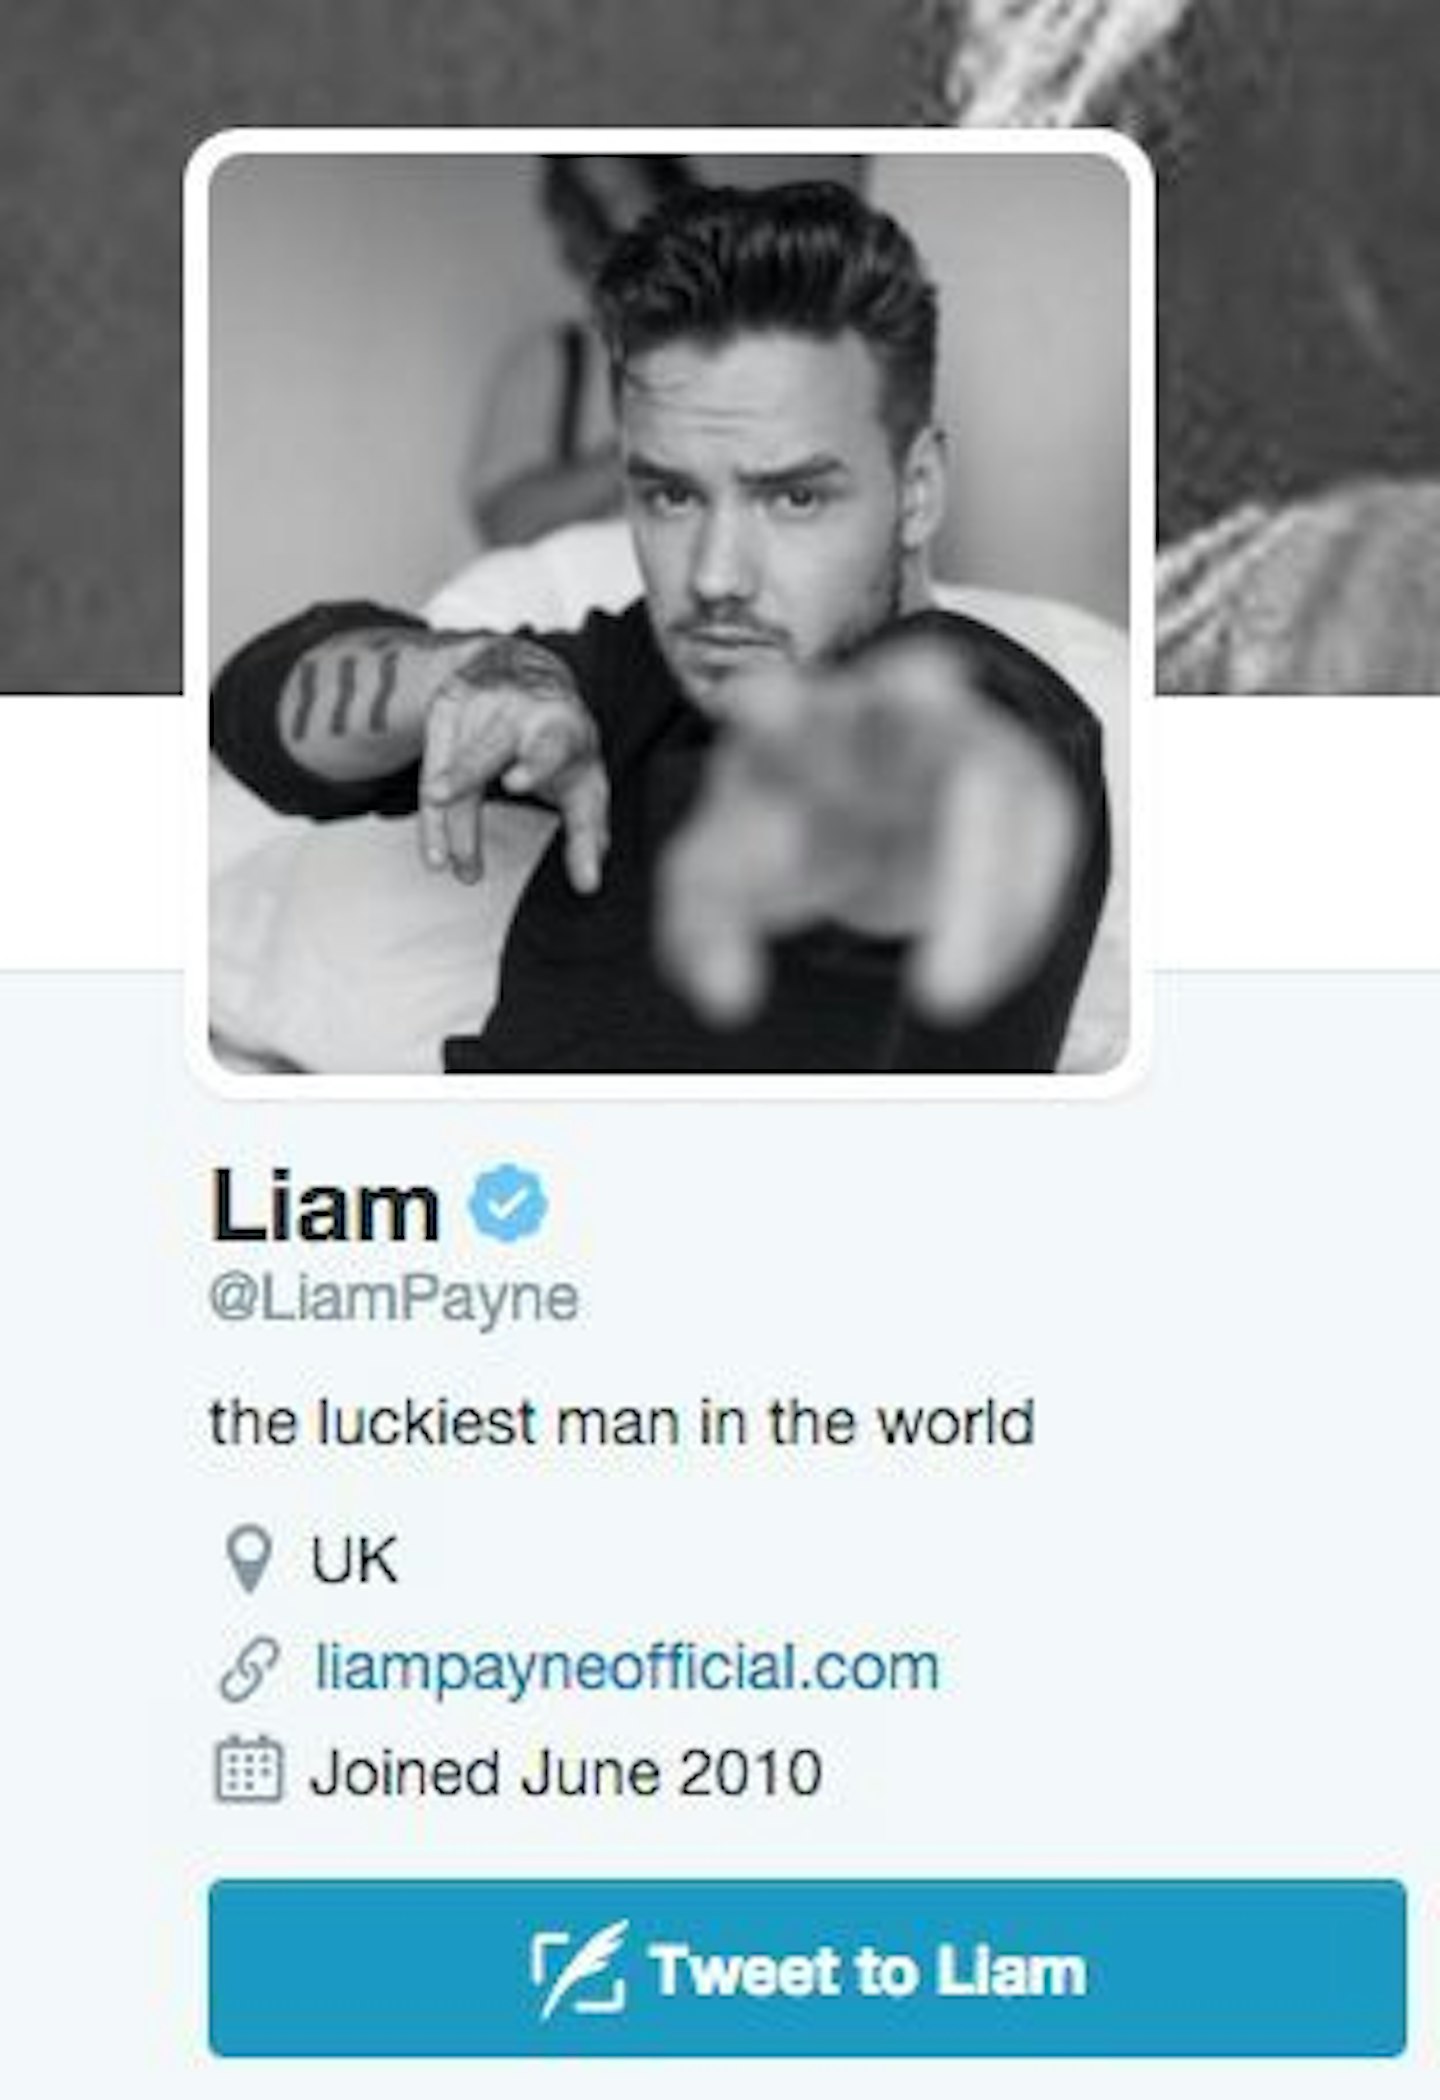Viewport: 1440px width, 2100px height.
Task: Select the @LiamPayne handle
Action: click(394, 1301)
